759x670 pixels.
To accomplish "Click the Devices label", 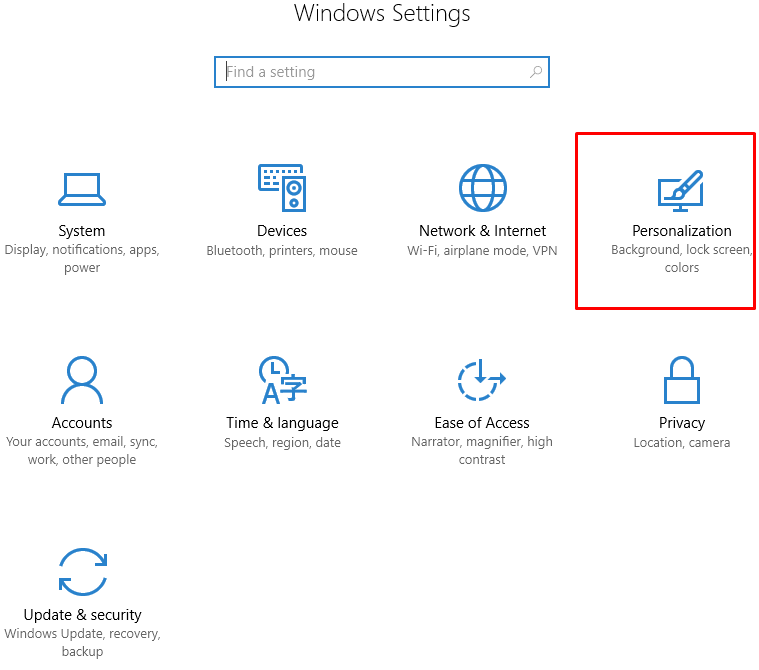I will click(x=282, y=231).
